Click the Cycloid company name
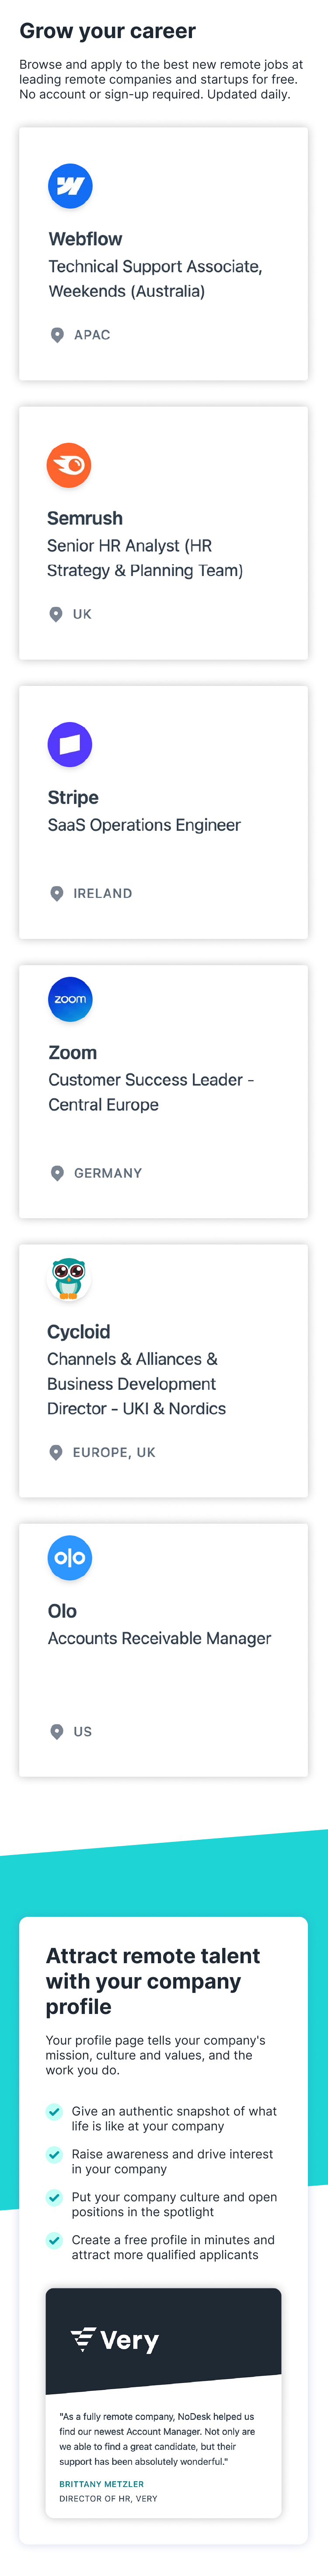This screenshot has height=2576, width=328. tap(78, 1332)
